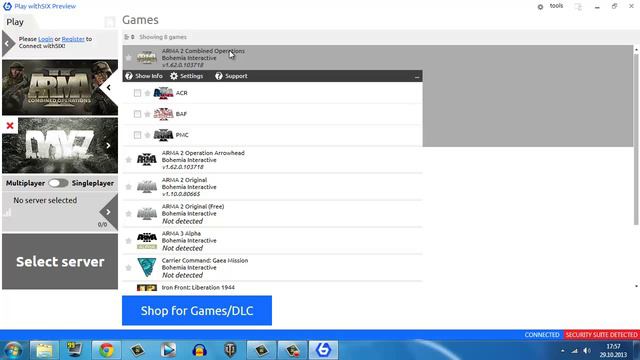Click the volume icon in system tray
This screenshot has height=360, width=640.
tap(587, 351)
